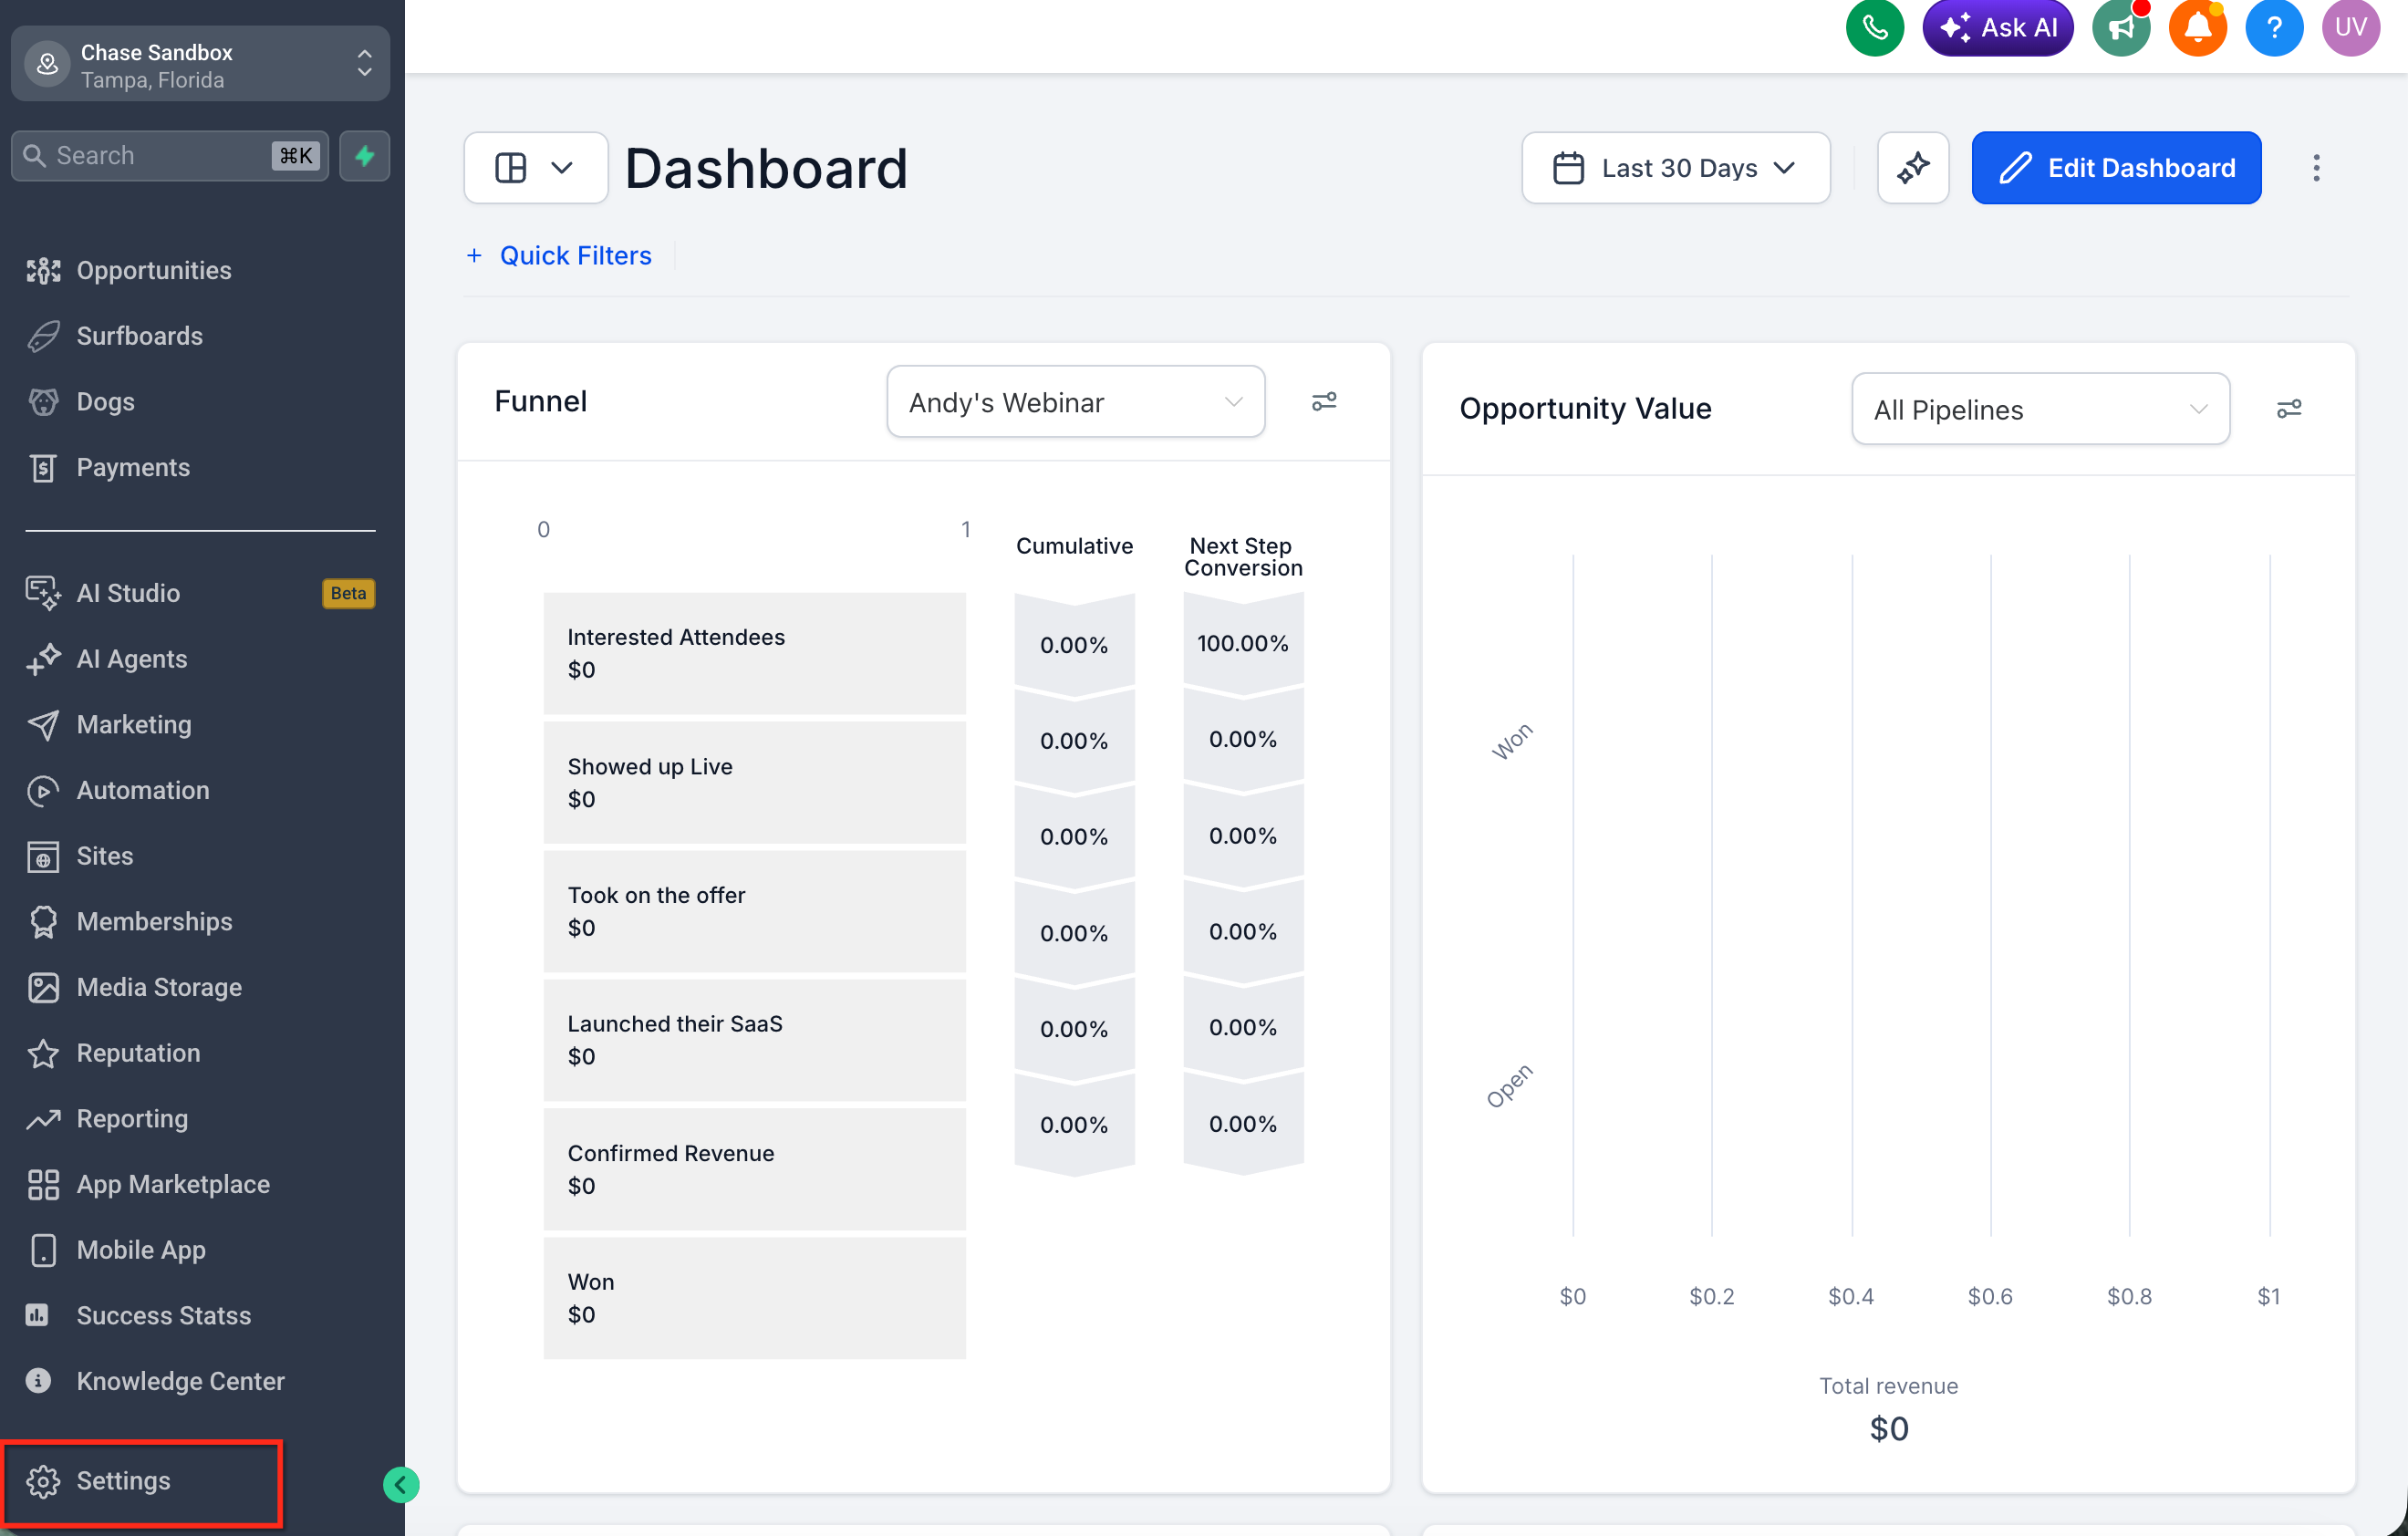Viewport: 2408px width, 1536px height.
Task: Click the sidebar Search field
Action: coord(170,156)
